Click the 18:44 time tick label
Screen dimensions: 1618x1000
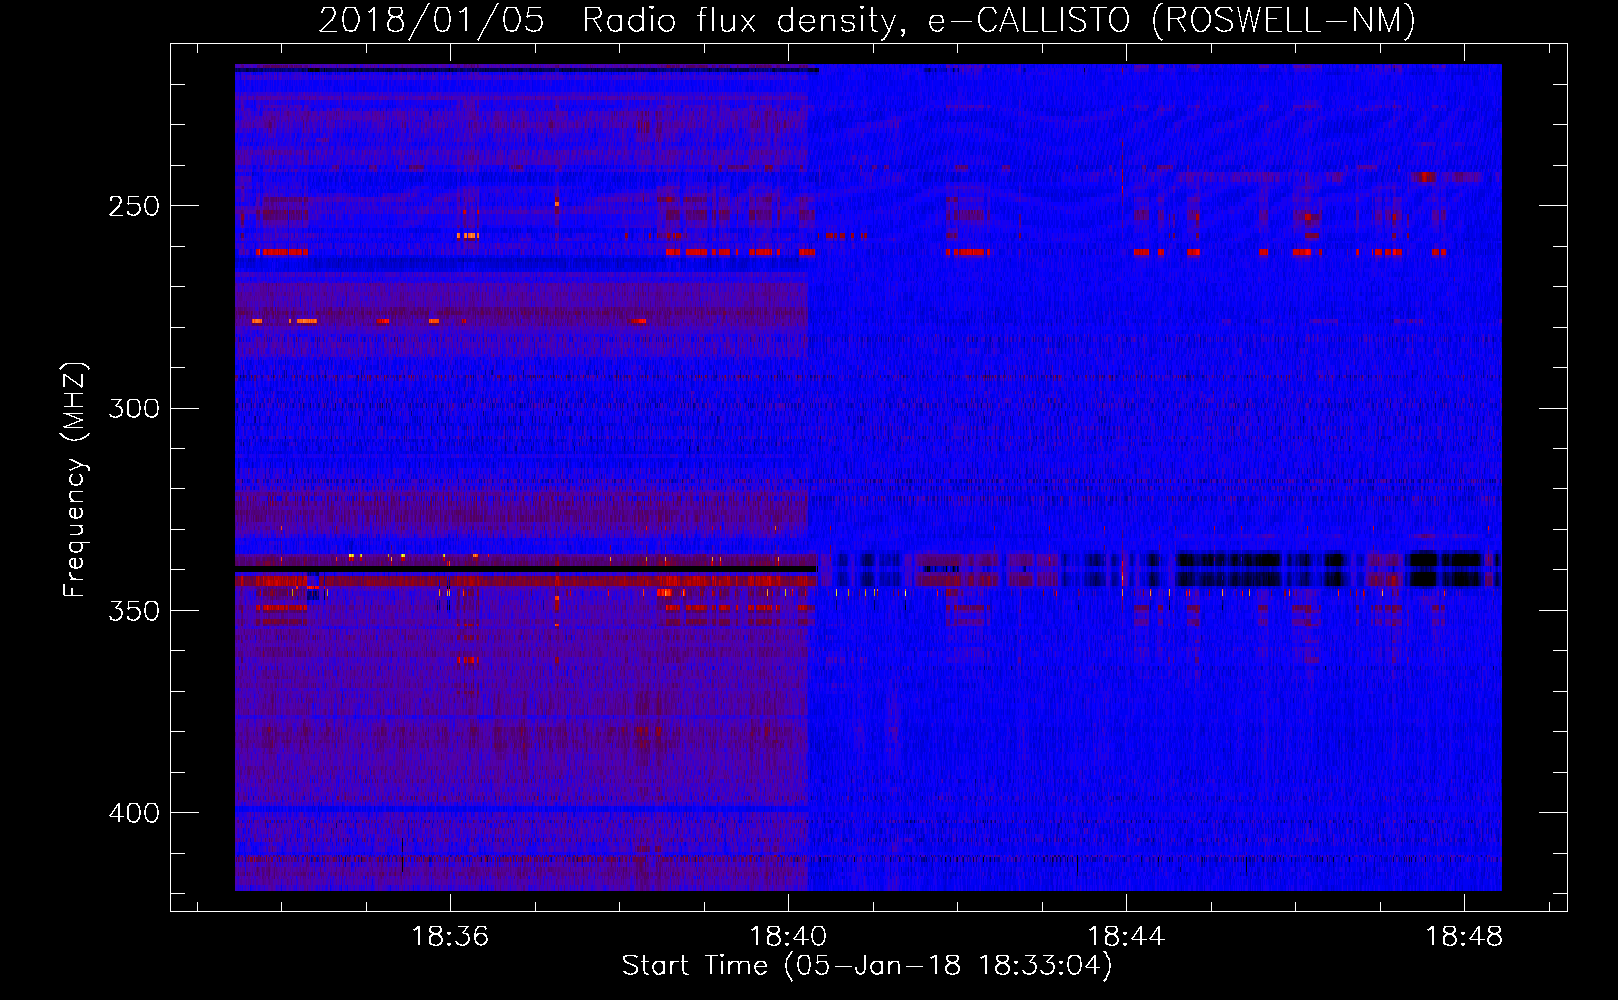point(1126,937)
